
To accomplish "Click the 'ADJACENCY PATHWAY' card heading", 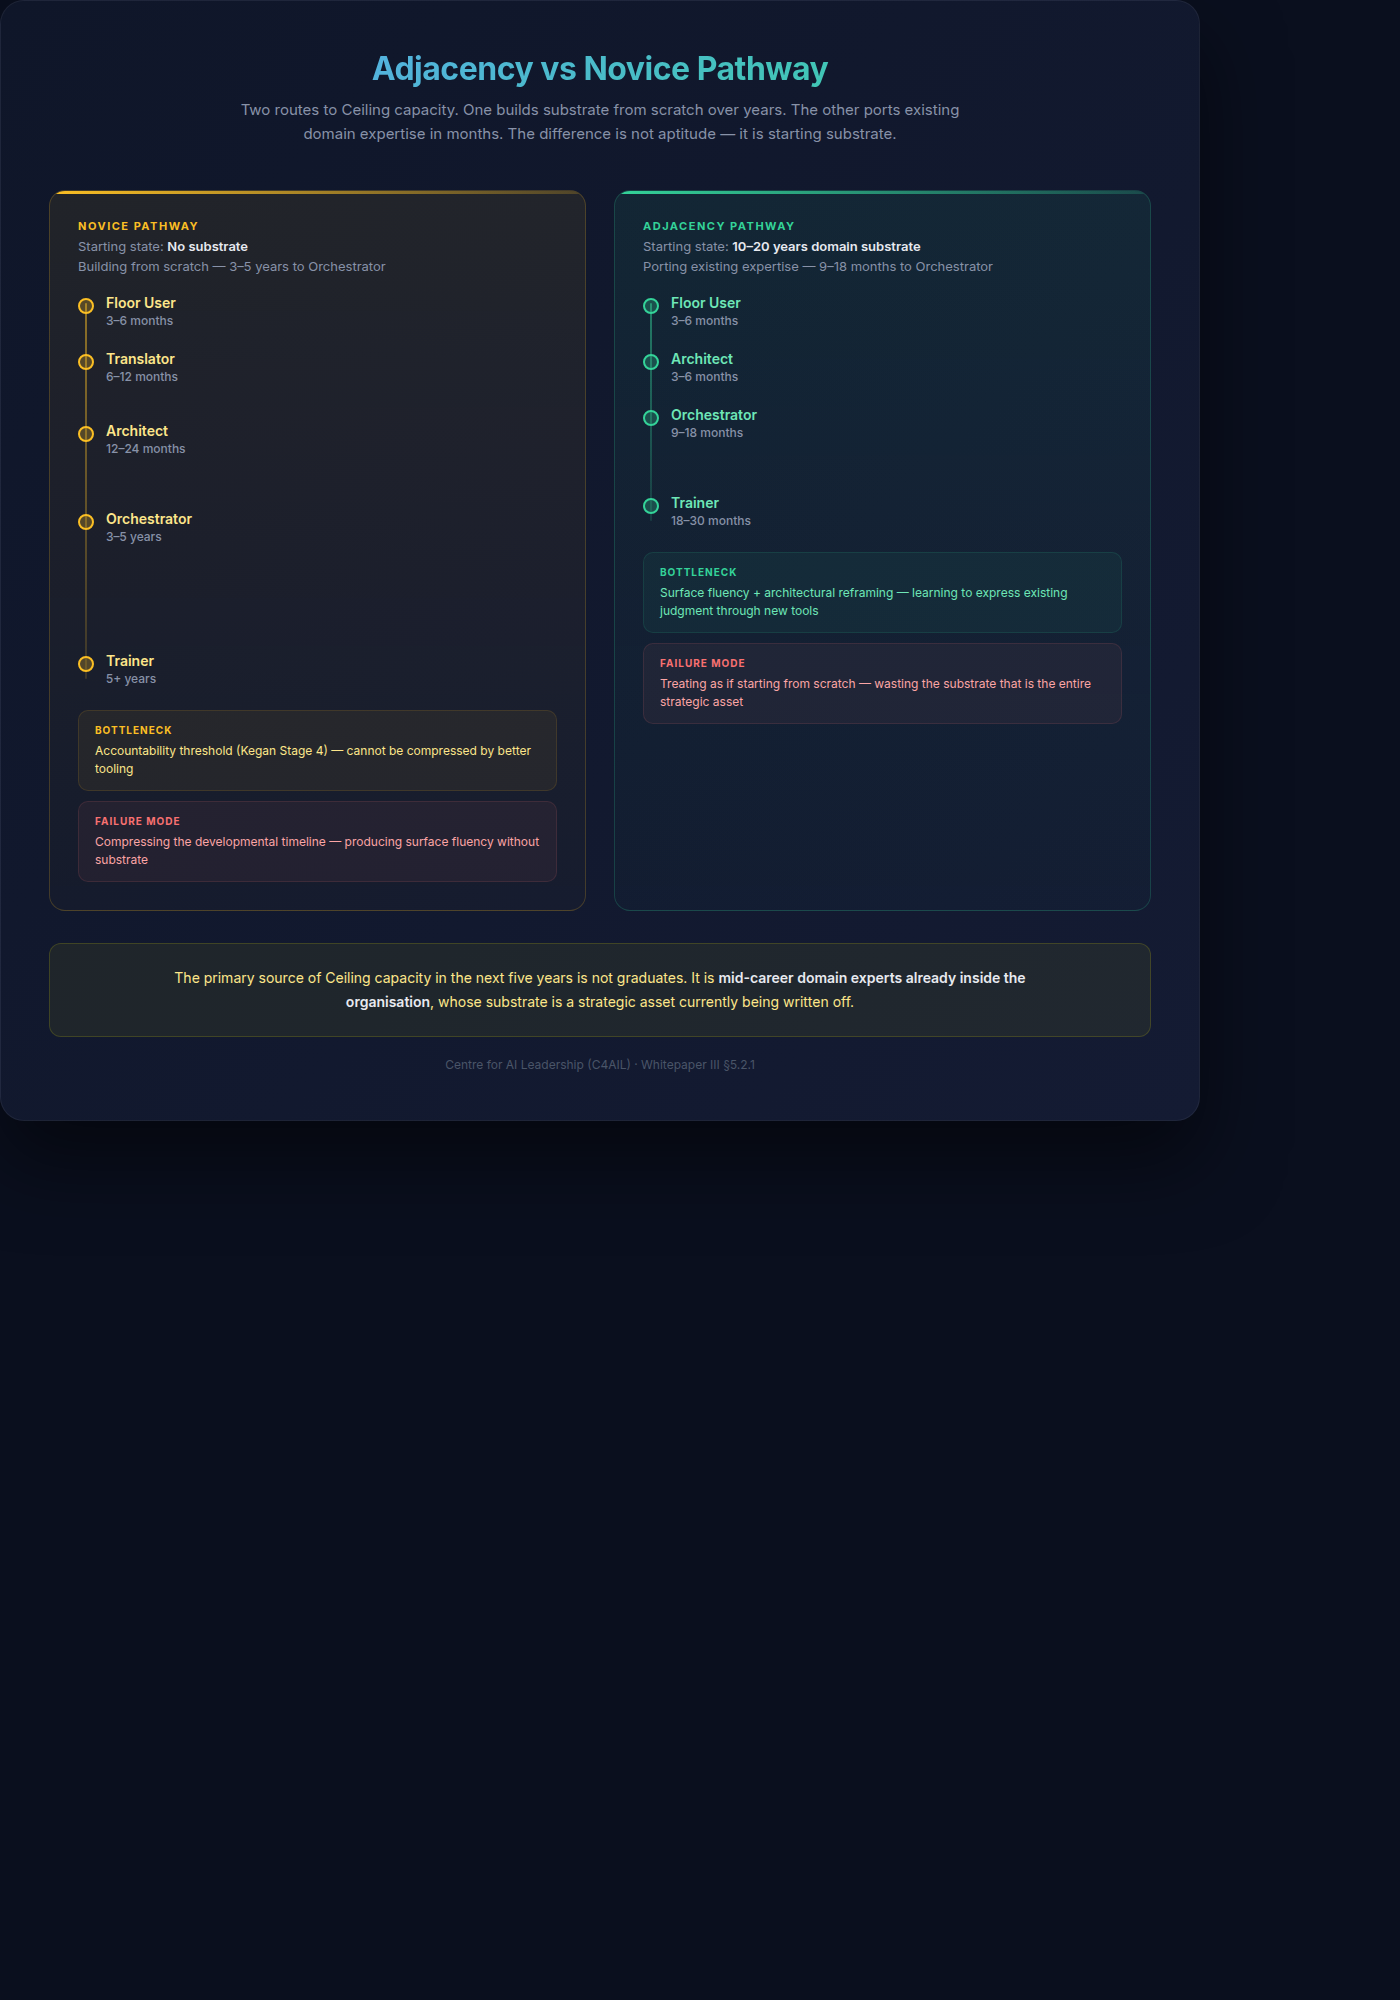I will (x=718, y=226).
